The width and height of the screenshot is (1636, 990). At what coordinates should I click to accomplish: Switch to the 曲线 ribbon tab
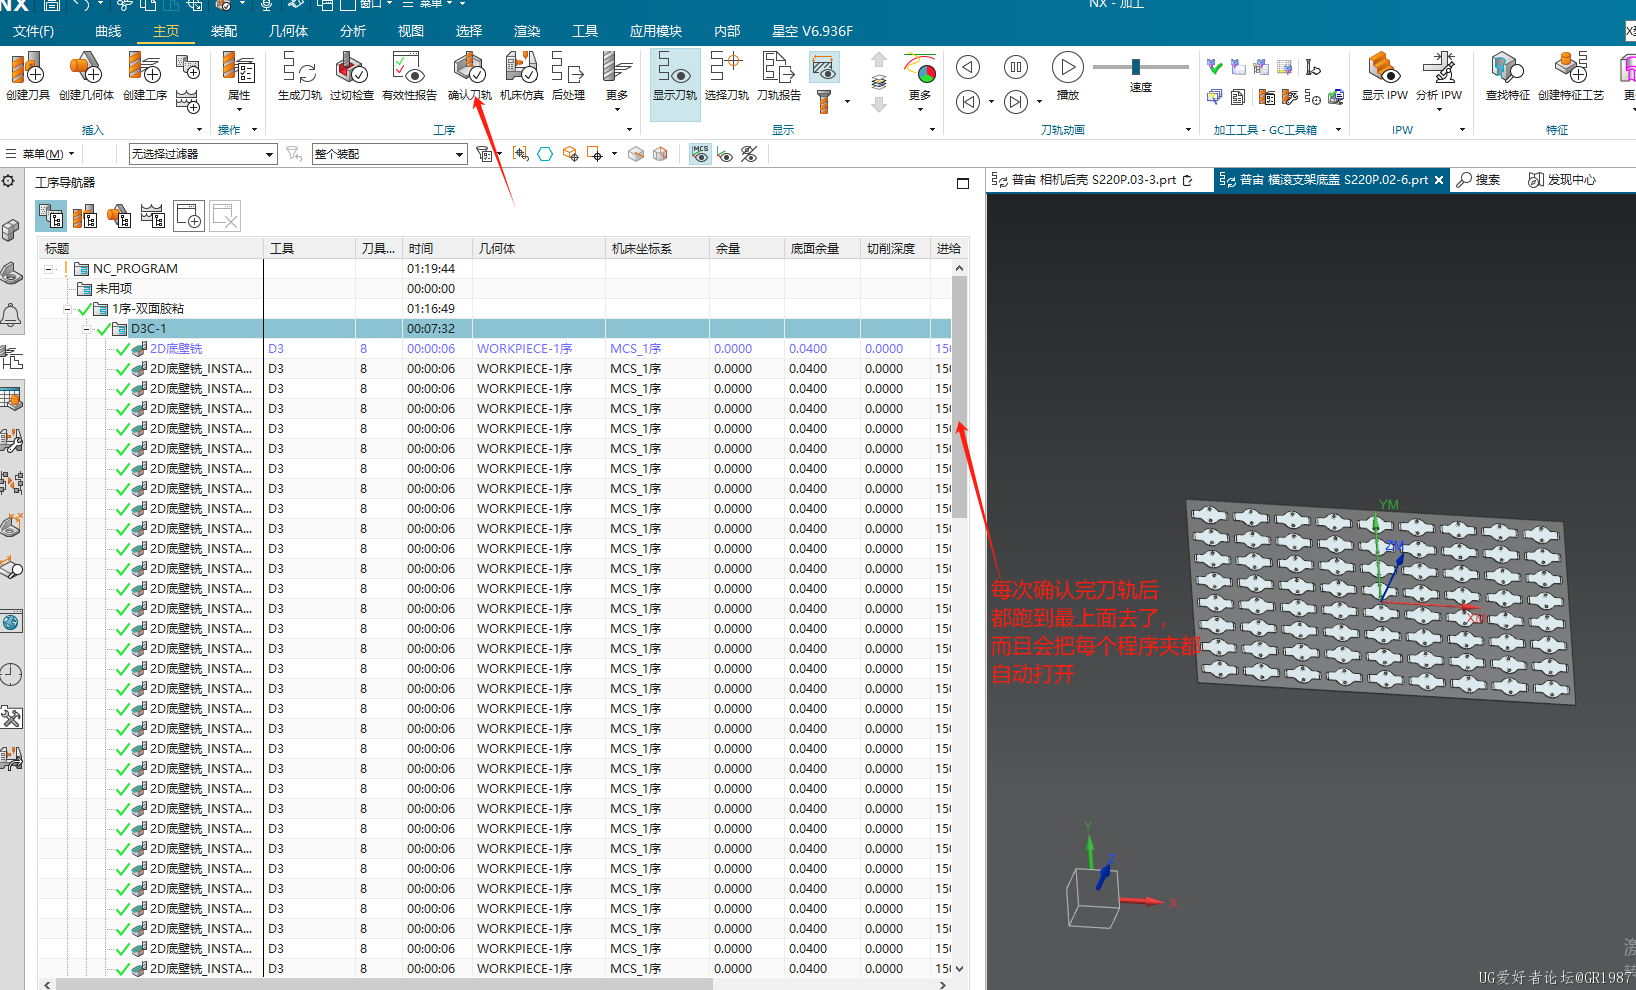pyautogui.click(x=108, y=31)
